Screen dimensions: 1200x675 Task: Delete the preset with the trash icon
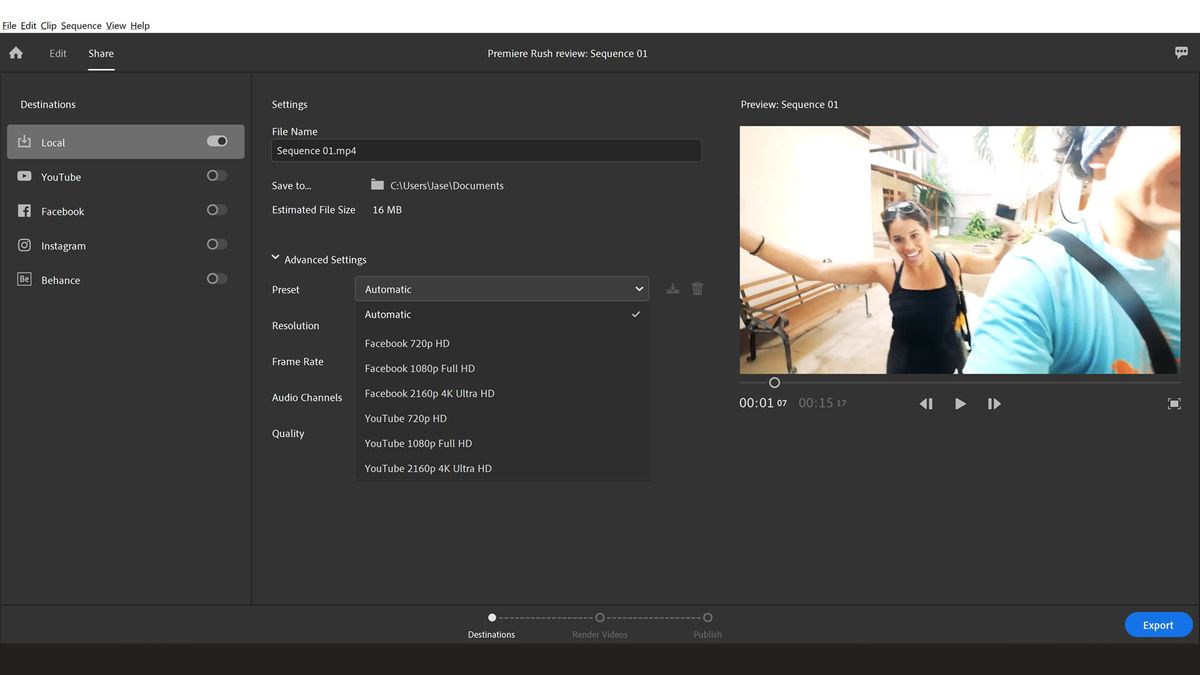coord(697,288)
